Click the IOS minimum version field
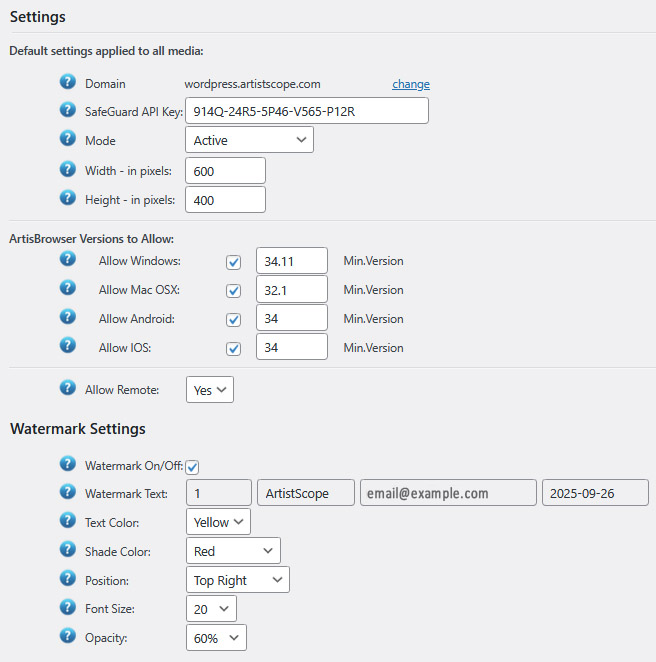 (x=292, y=347)
